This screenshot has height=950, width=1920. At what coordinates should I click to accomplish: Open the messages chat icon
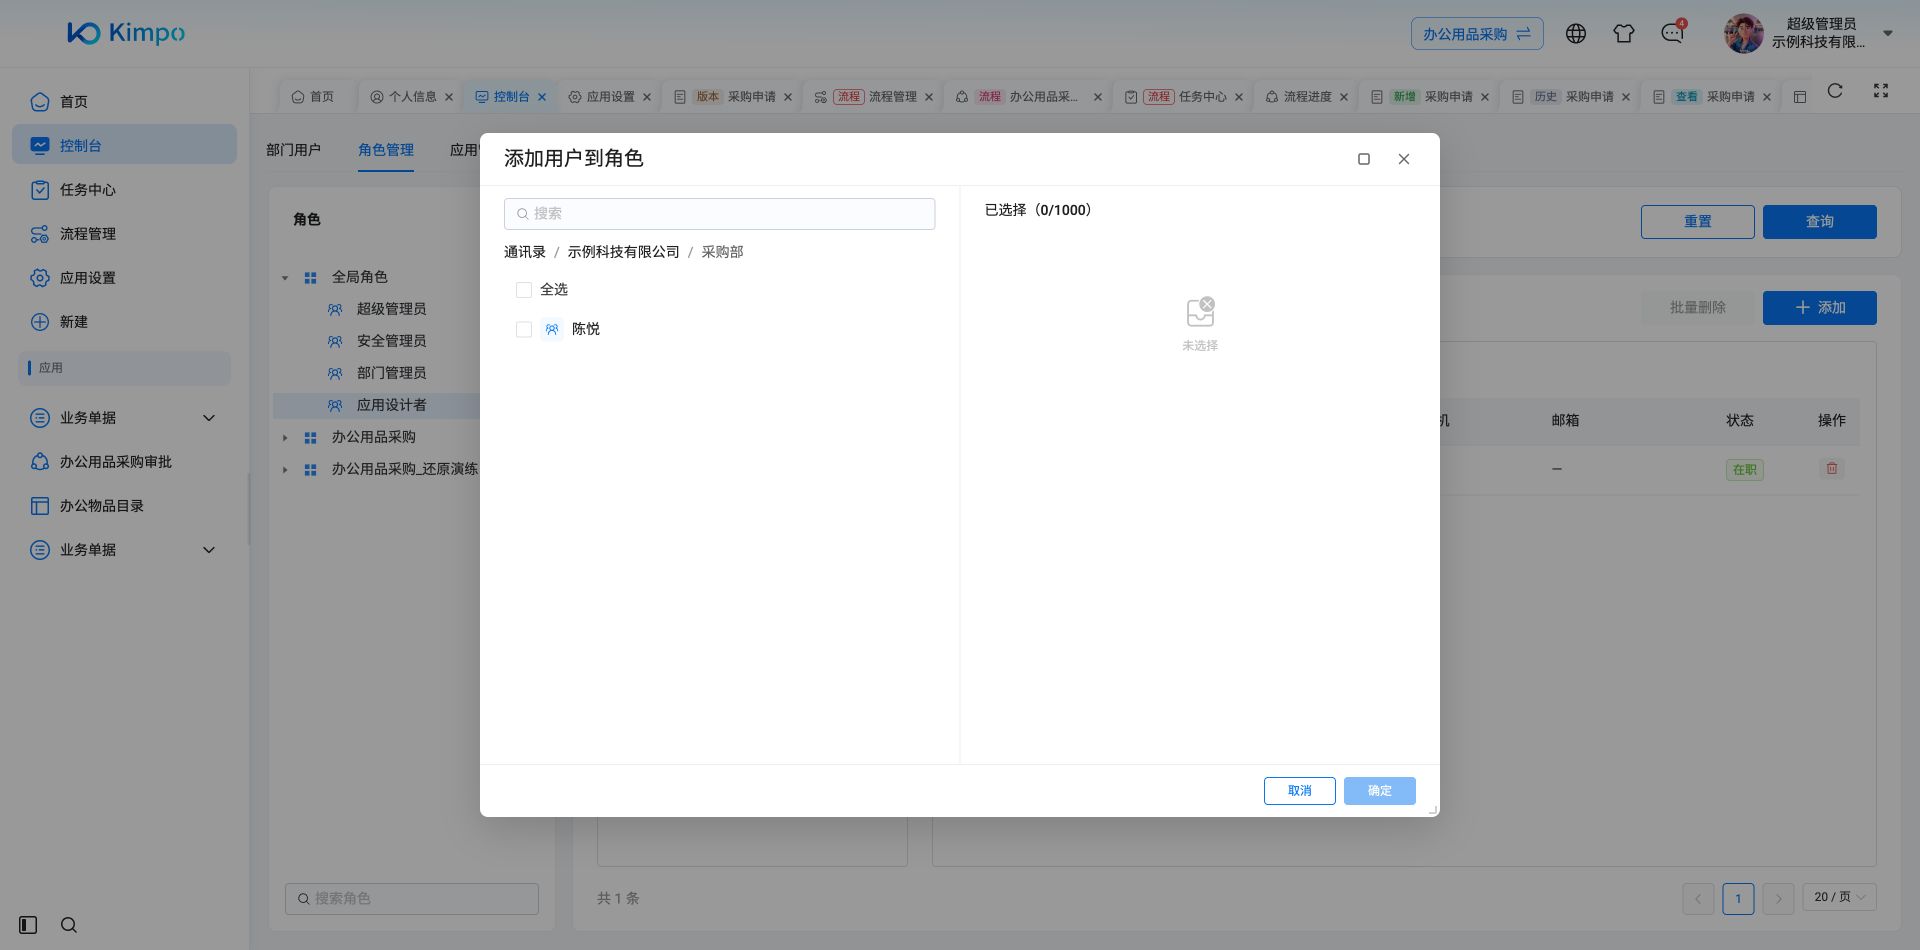[x=1672, y=33]
